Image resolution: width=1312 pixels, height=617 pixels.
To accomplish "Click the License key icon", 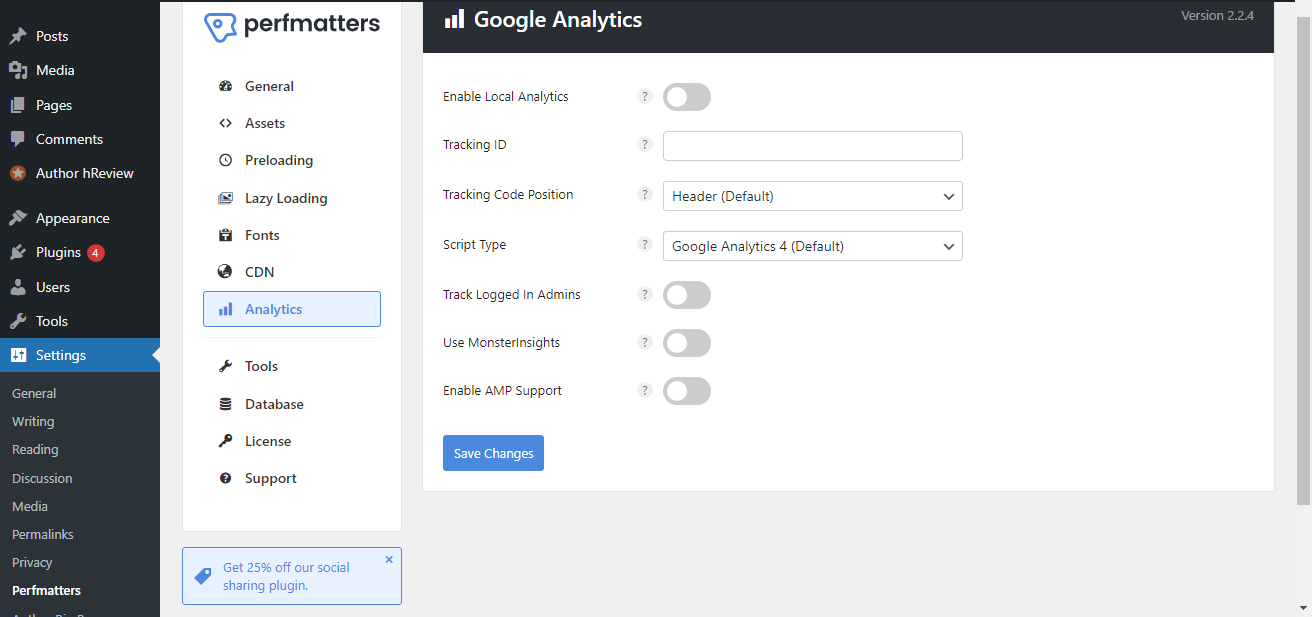I will [x=225, y=441].
